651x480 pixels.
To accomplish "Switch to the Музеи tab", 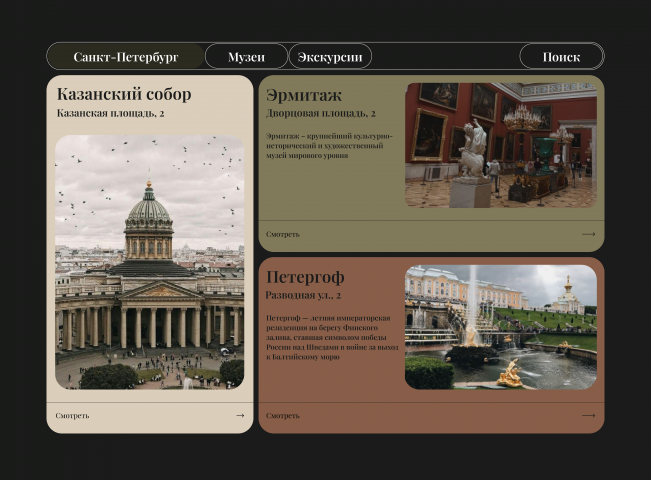I will point(246,56).
